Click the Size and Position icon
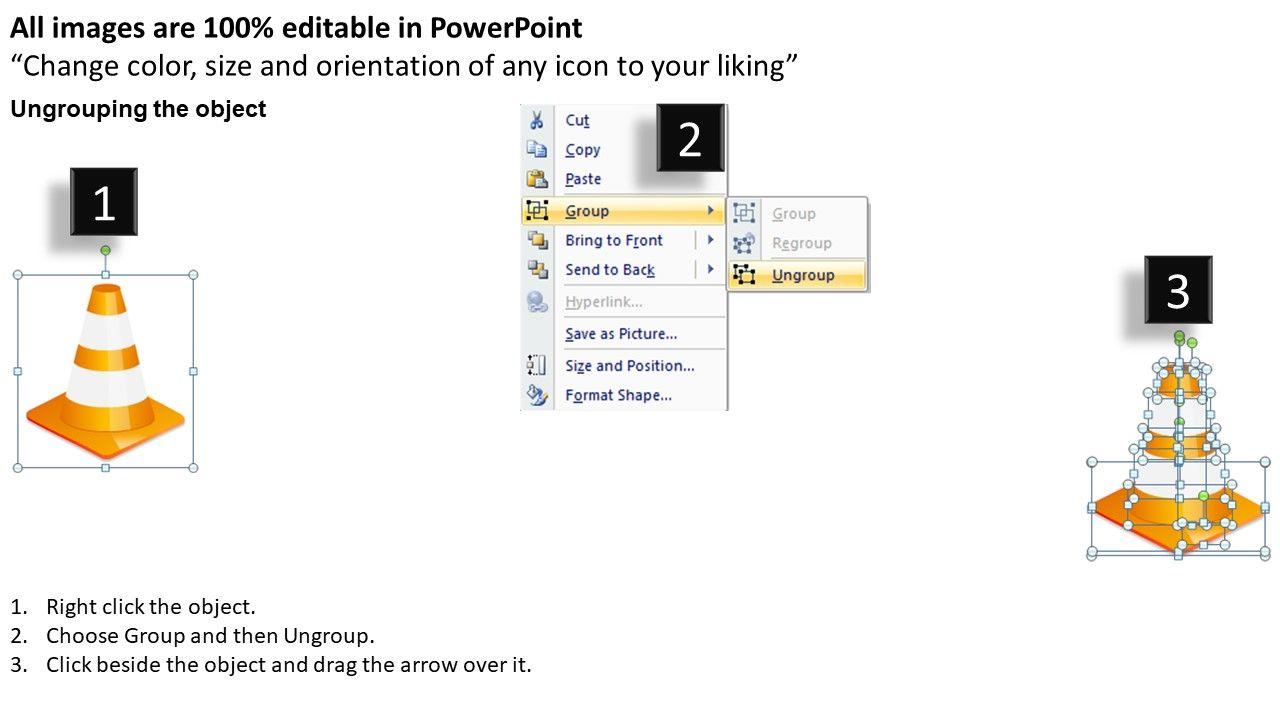 point(537,365)
